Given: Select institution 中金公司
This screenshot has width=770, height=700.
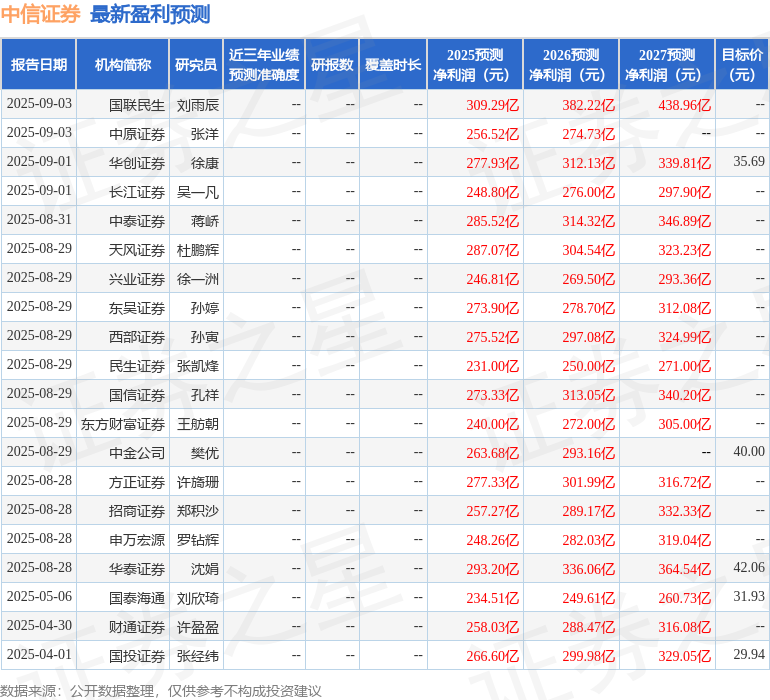Looking at the screenshot, I should tap(137, 453).
